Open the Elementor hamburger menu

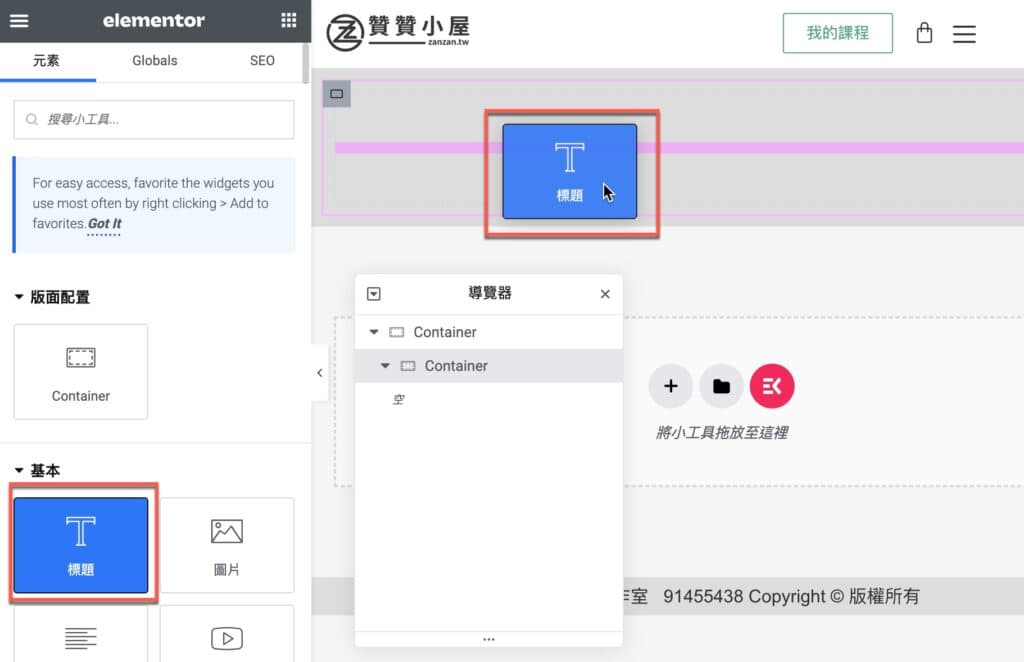click(x=19, y=20)
